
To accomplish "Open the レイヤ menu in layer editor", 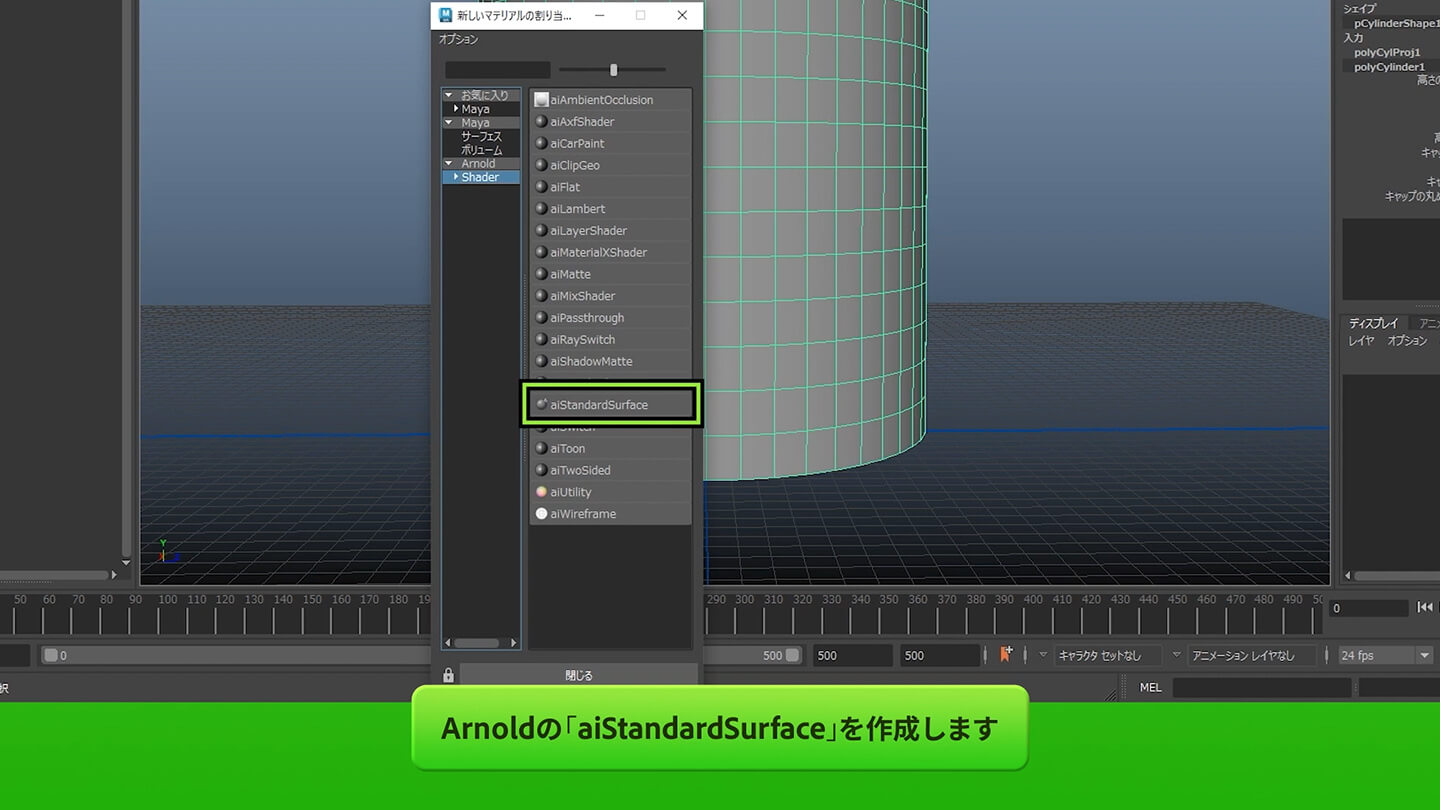I will [1361, 341].
